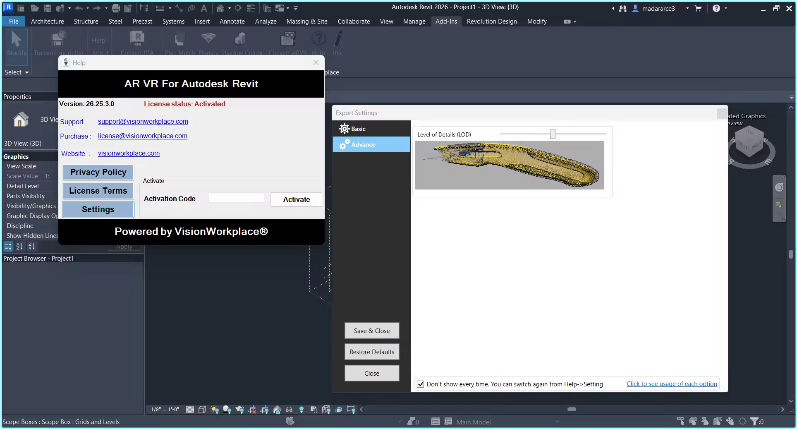Click the Close button in Export Settings sidebar
This screenshot has height=429, width=797.
372,373
